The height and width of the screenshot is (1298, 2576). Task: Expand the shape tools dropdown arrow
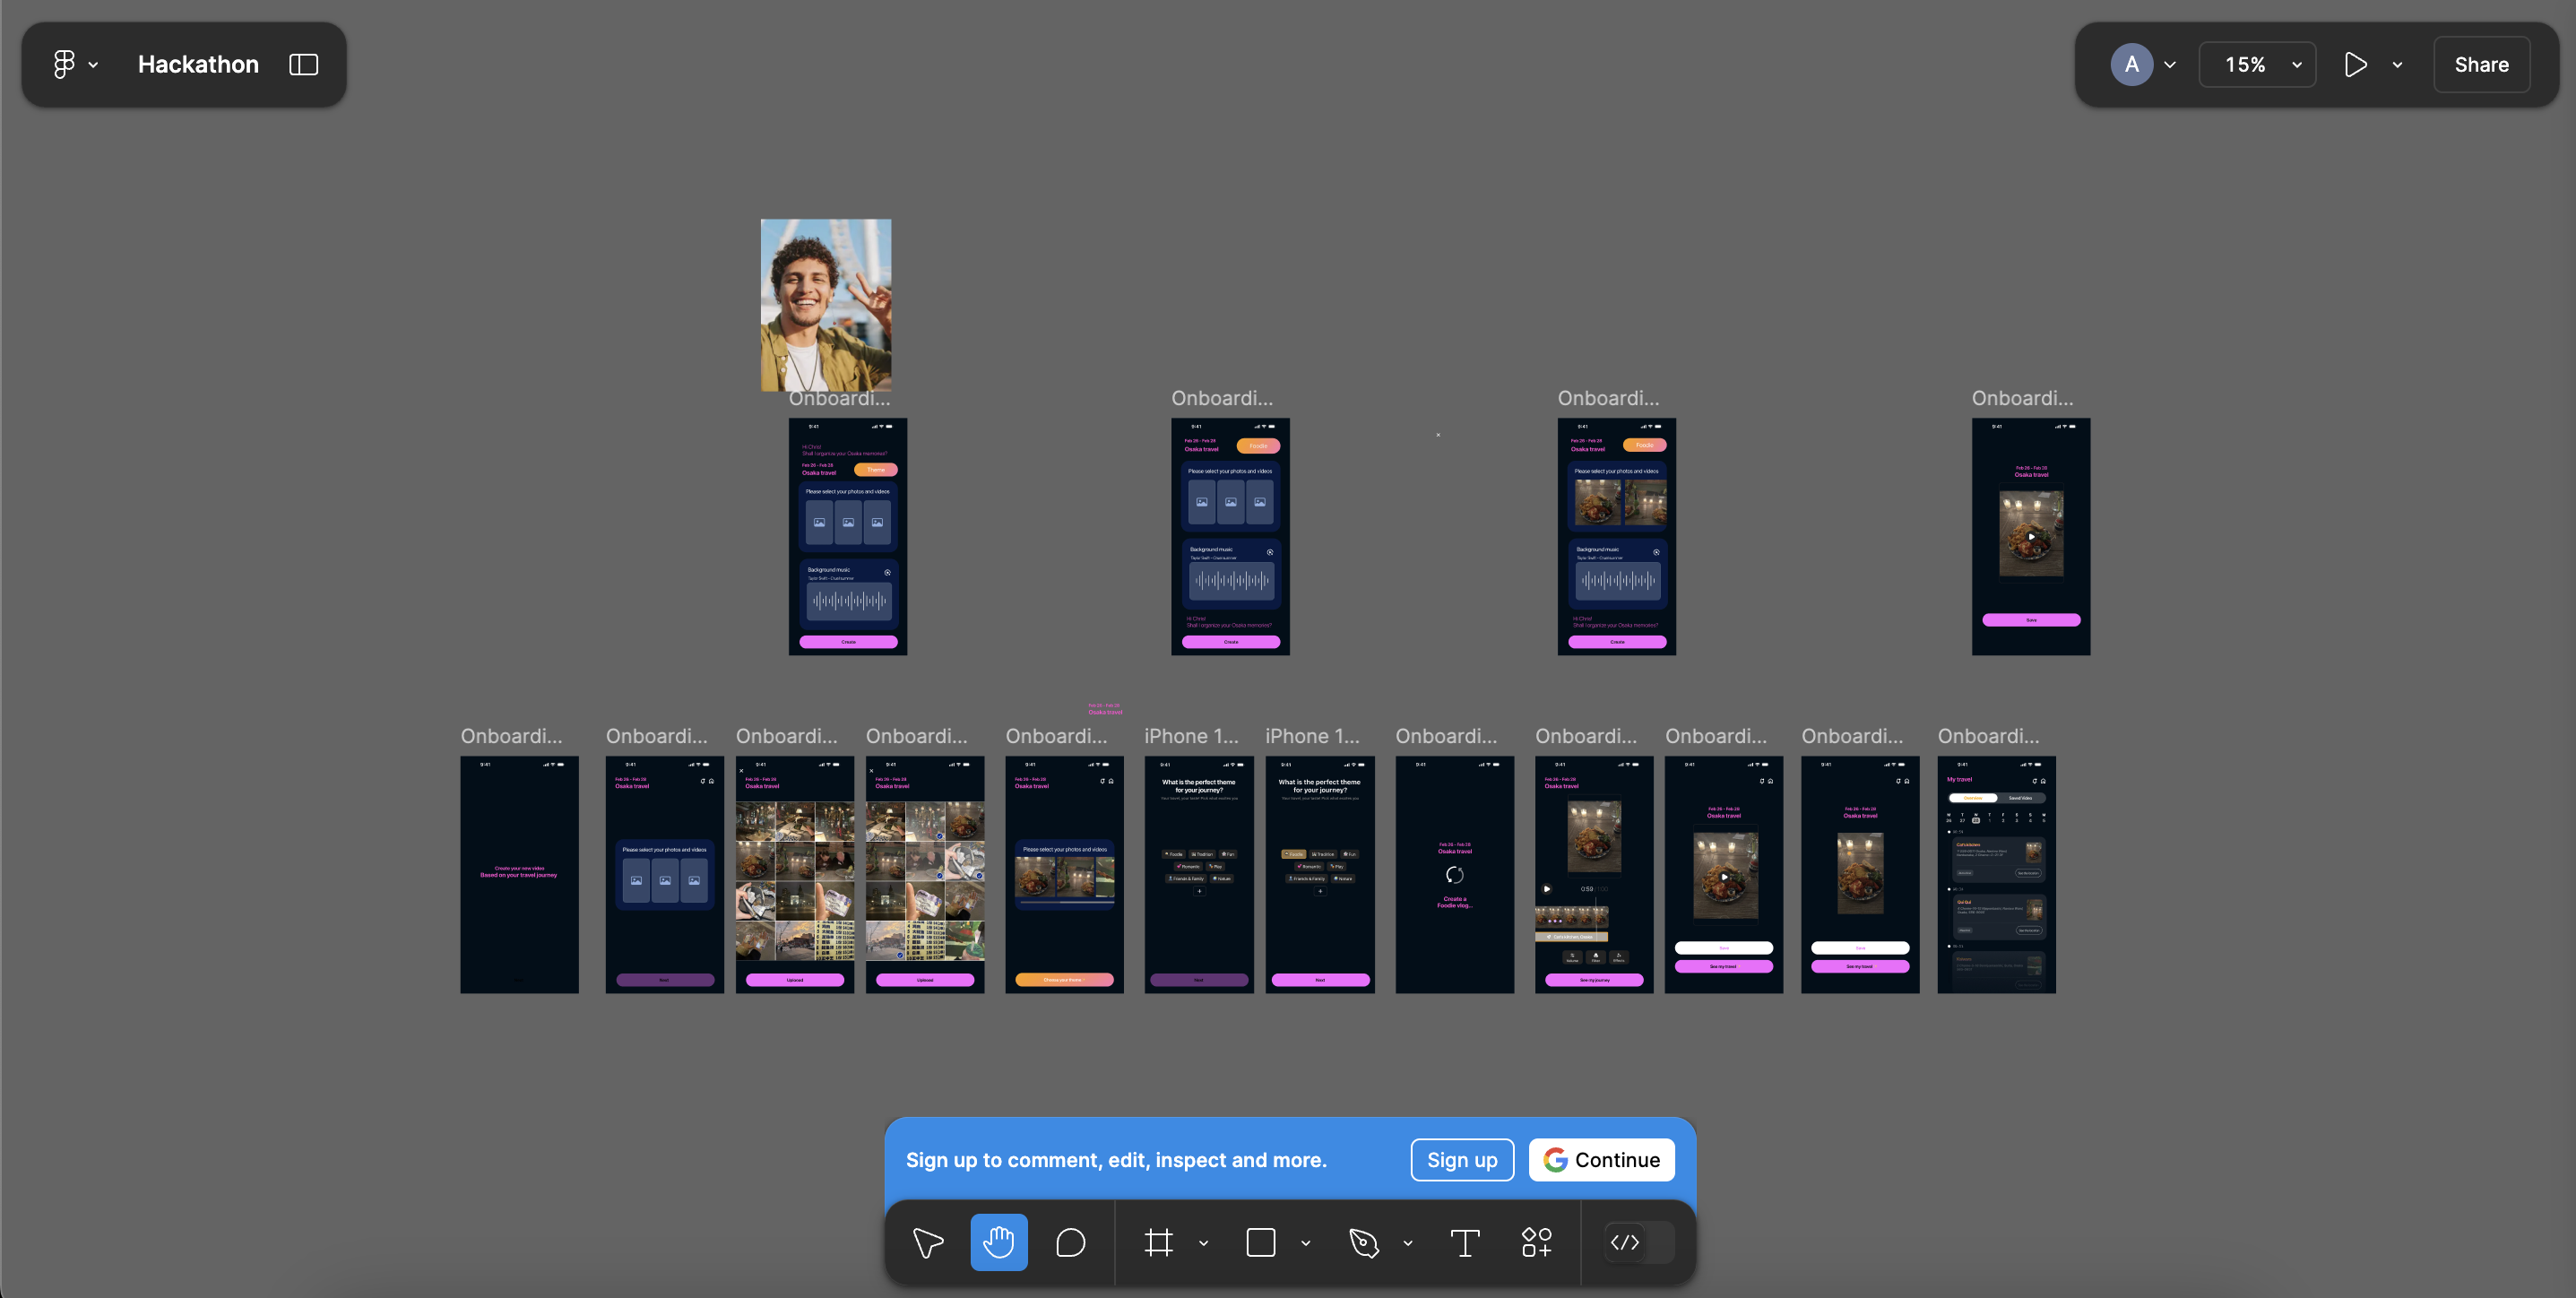pos(1305,1244)
